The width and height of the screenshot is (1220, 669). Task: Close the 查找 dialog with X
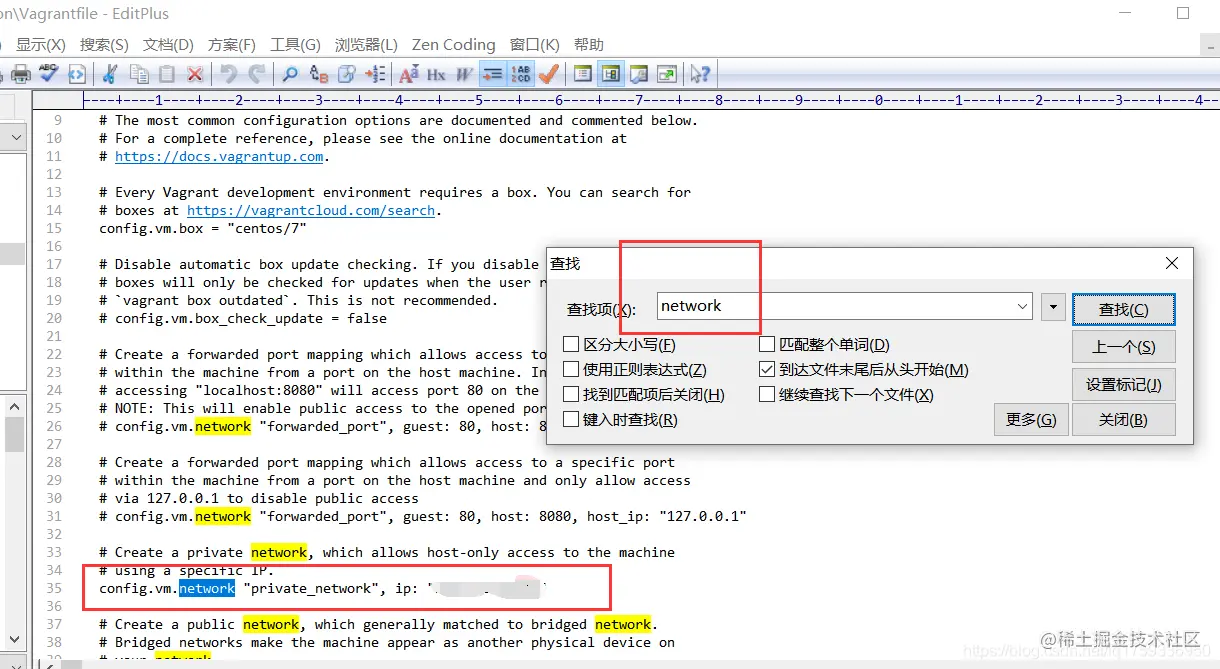[x=1172, y=263]
